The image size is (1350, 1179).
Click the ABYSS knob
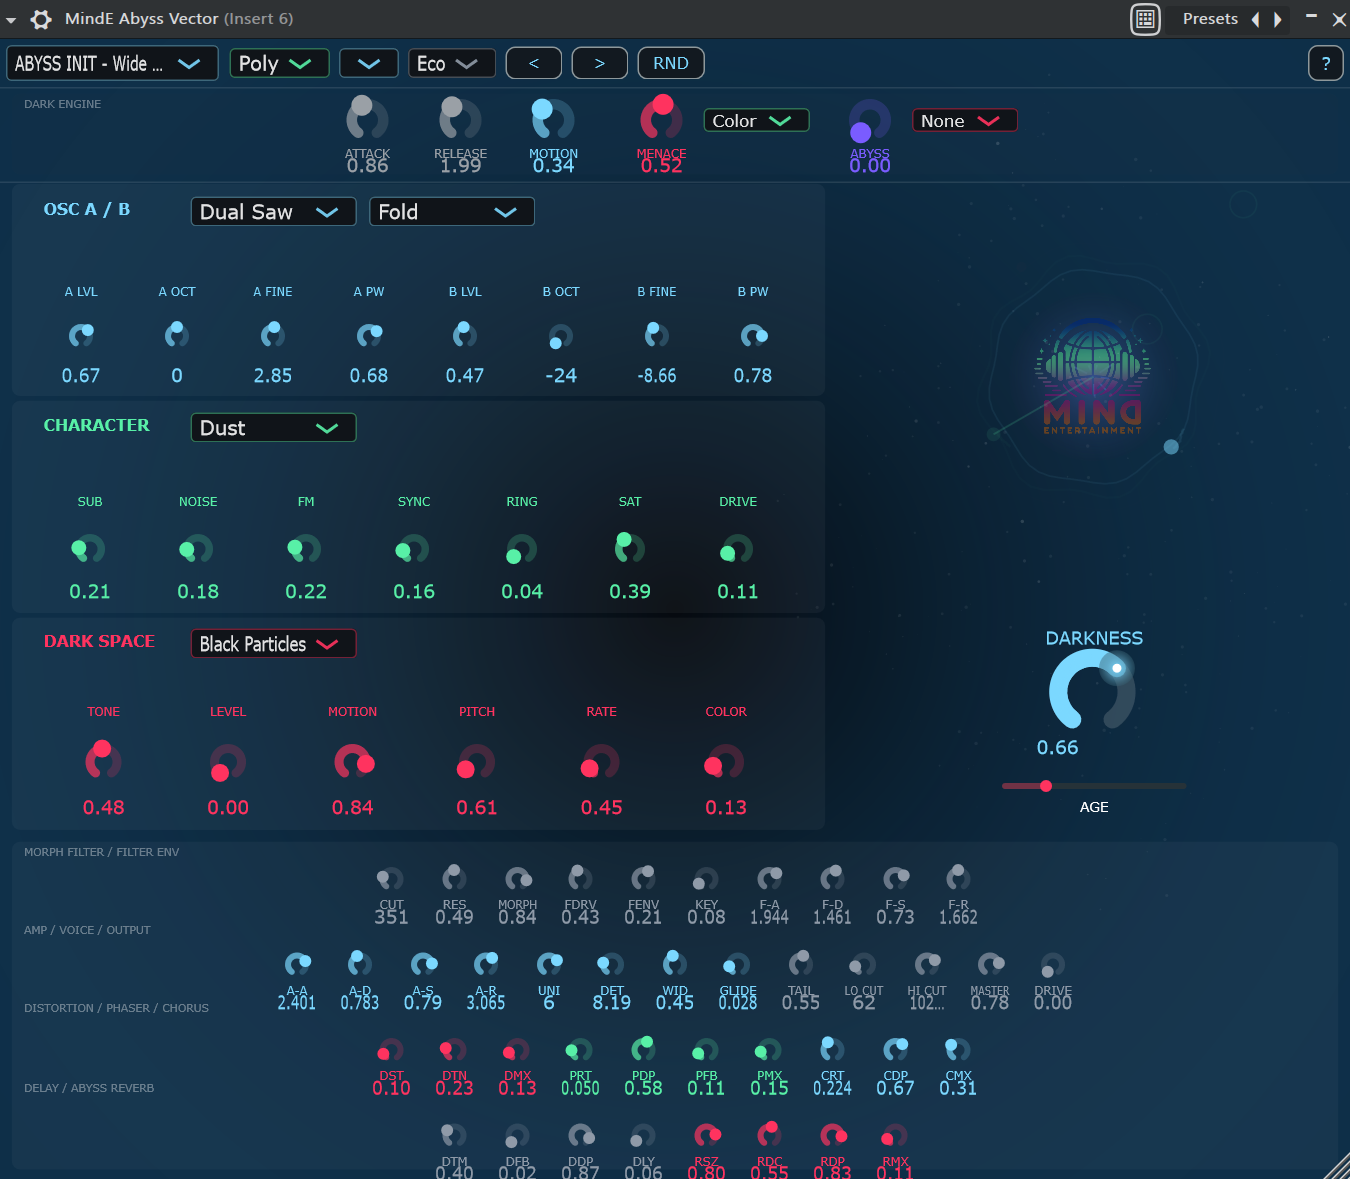[x=869, y=121]
